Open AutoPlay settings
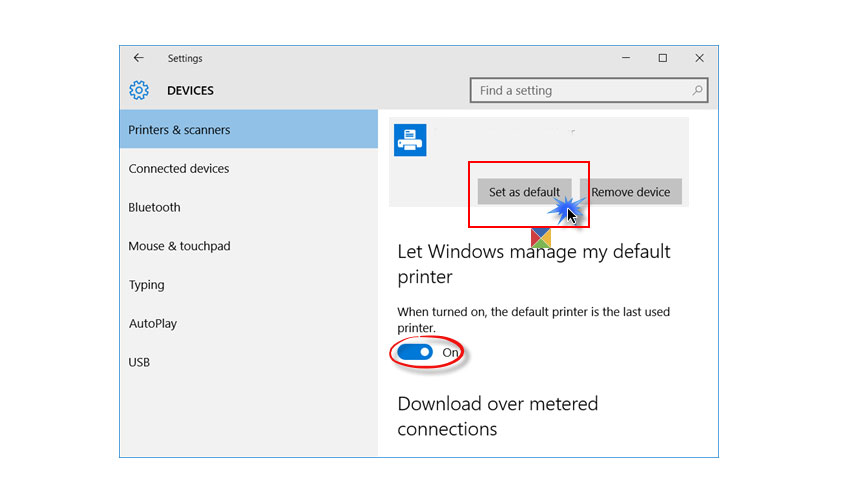The height and width of the screenshot is (500, 860). [x=249, y=323]
